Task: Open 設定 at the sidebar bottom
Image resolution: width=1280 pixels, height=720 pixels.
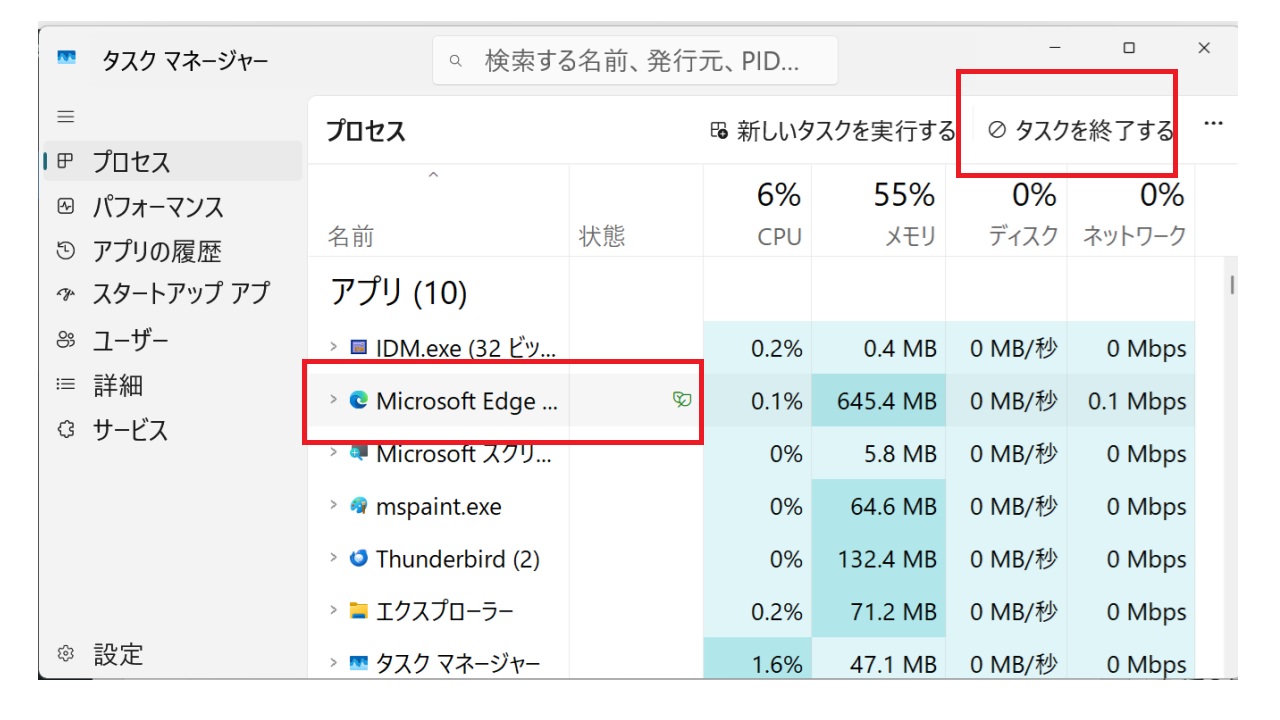Action: pos(173,654)
